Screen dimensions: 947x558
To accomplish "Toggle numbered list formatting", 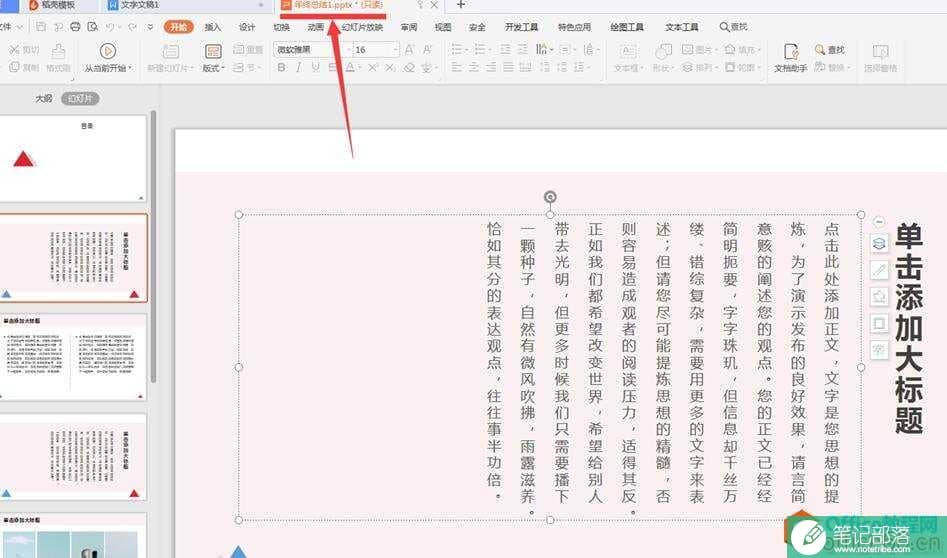I will [480, 50].
